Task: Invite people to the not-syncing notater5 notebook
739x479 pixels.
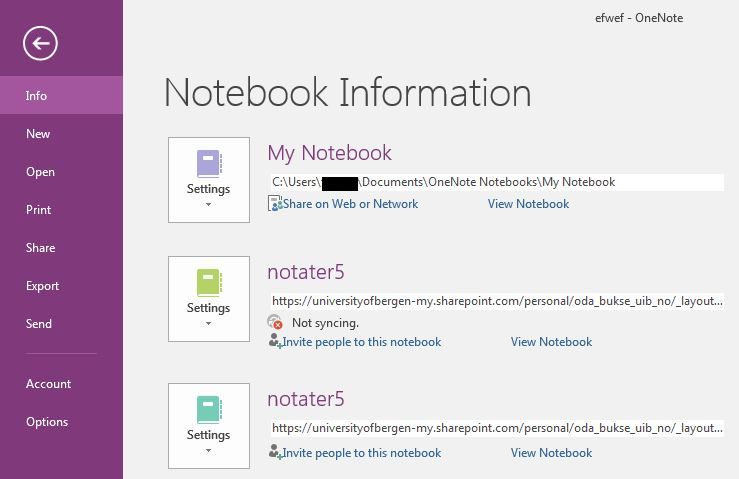Action: [x=361, y=342]
